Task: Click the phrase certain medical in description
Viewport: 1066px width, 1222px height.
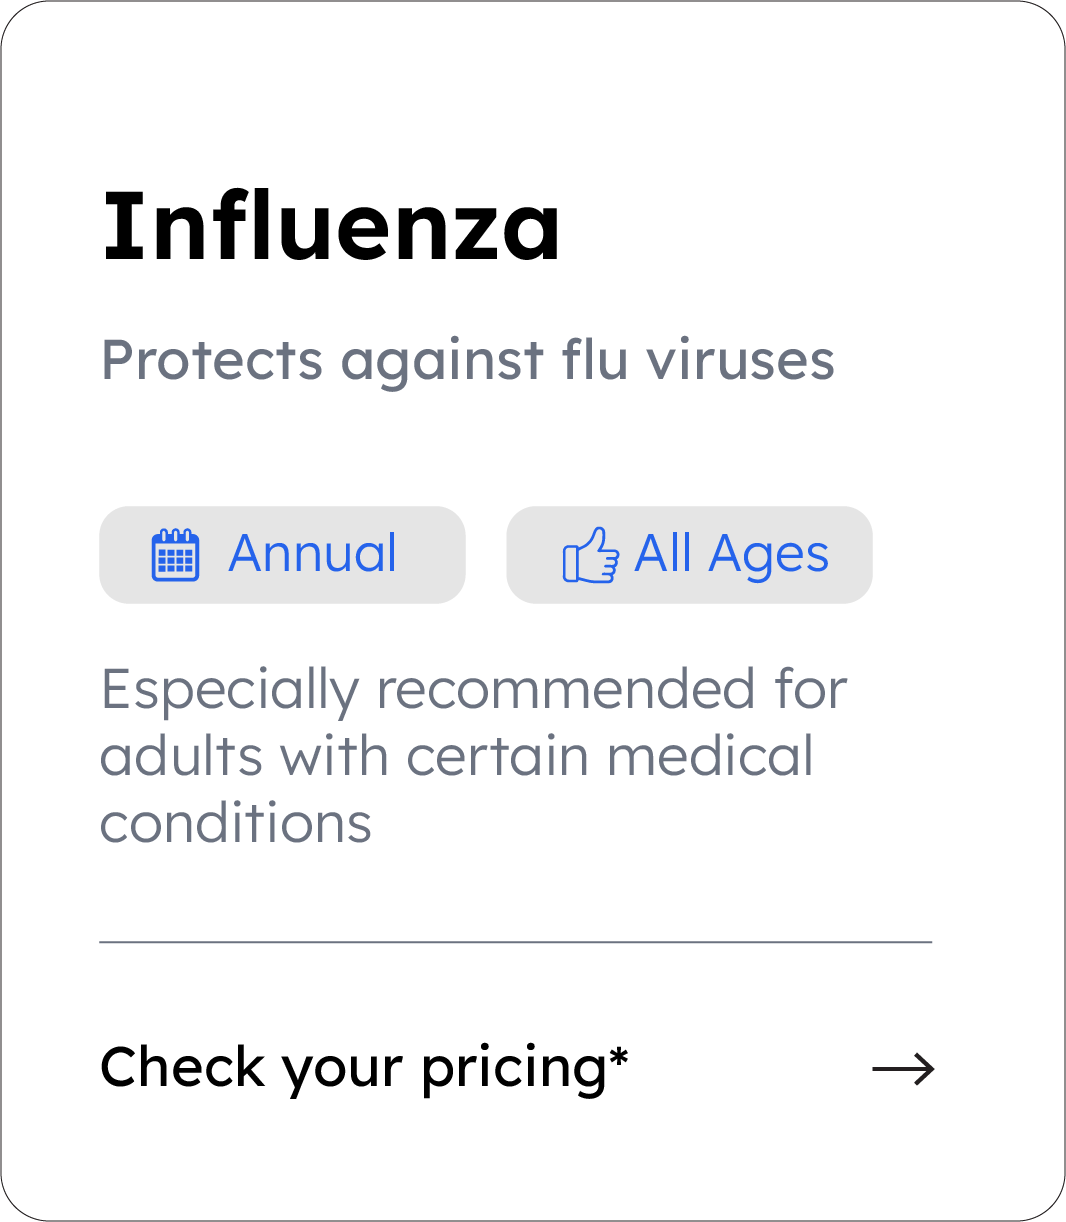Action: click(610, 756)
